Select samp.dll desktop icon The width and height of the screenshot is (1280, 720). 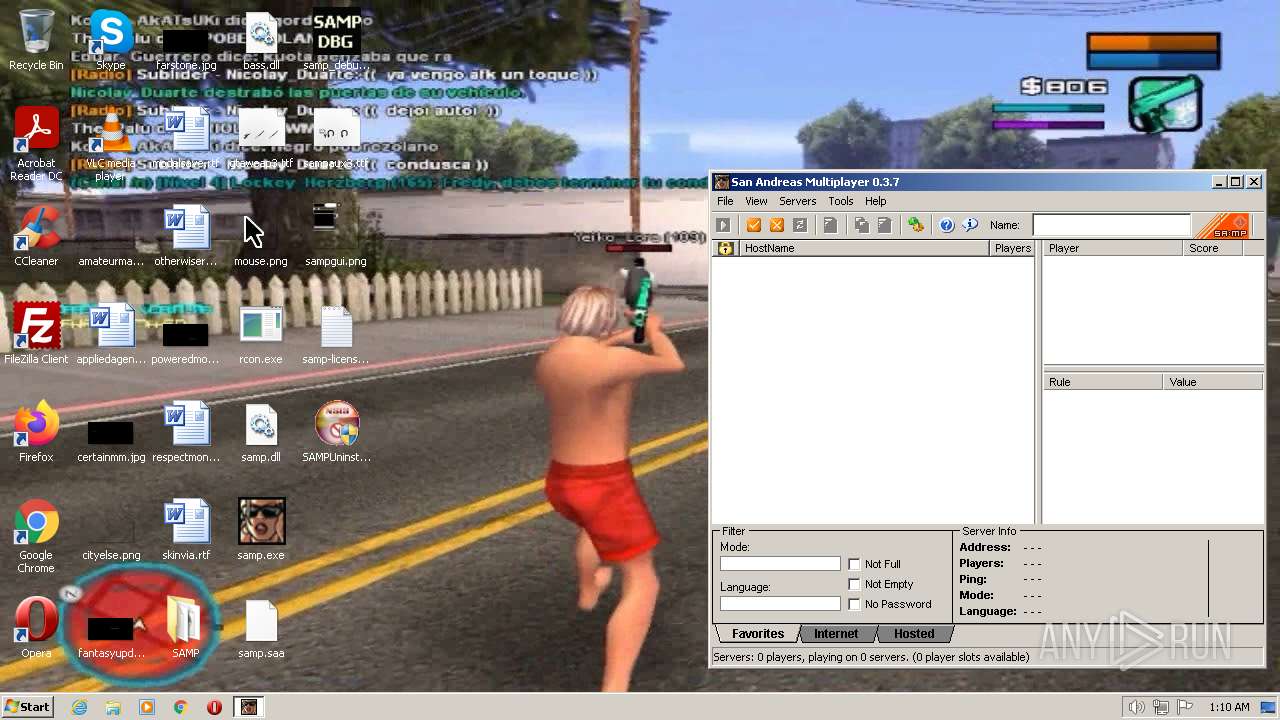coord(261,432)
